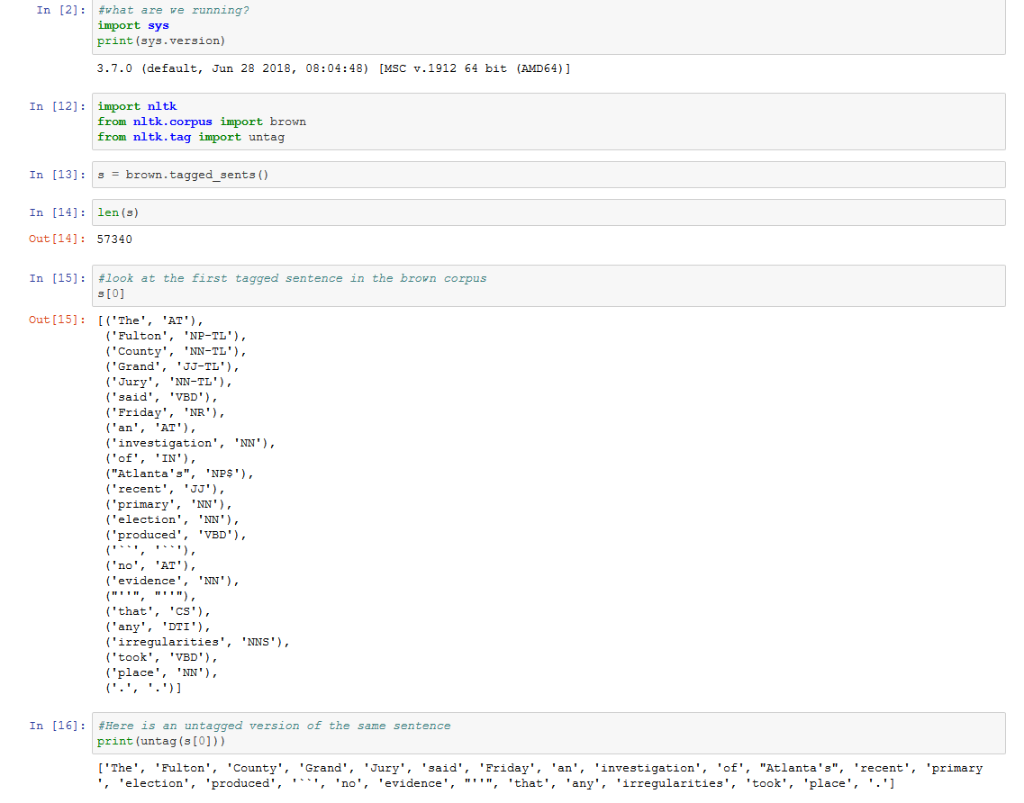Select the untagged sentence output text
The width and height of the screenshot is (1024, 803).
click(500, 775)
